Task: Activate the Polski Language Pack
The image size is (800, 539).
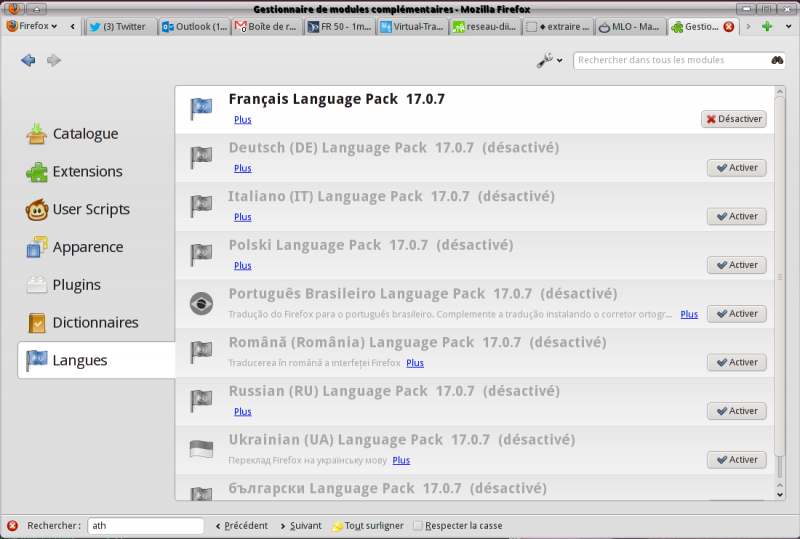Action: click(x=737, y=265)
